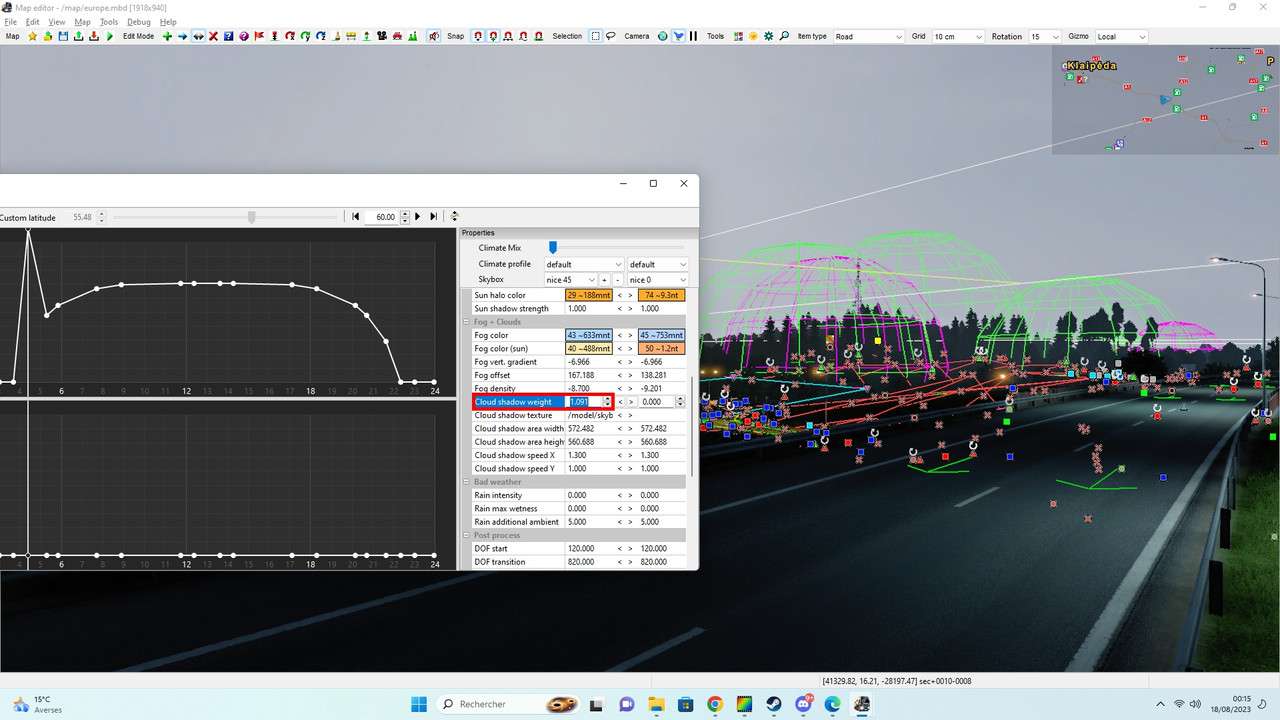Click the green plus new item icon
The width and height of the screenshot is (1280, 720).
167,36
